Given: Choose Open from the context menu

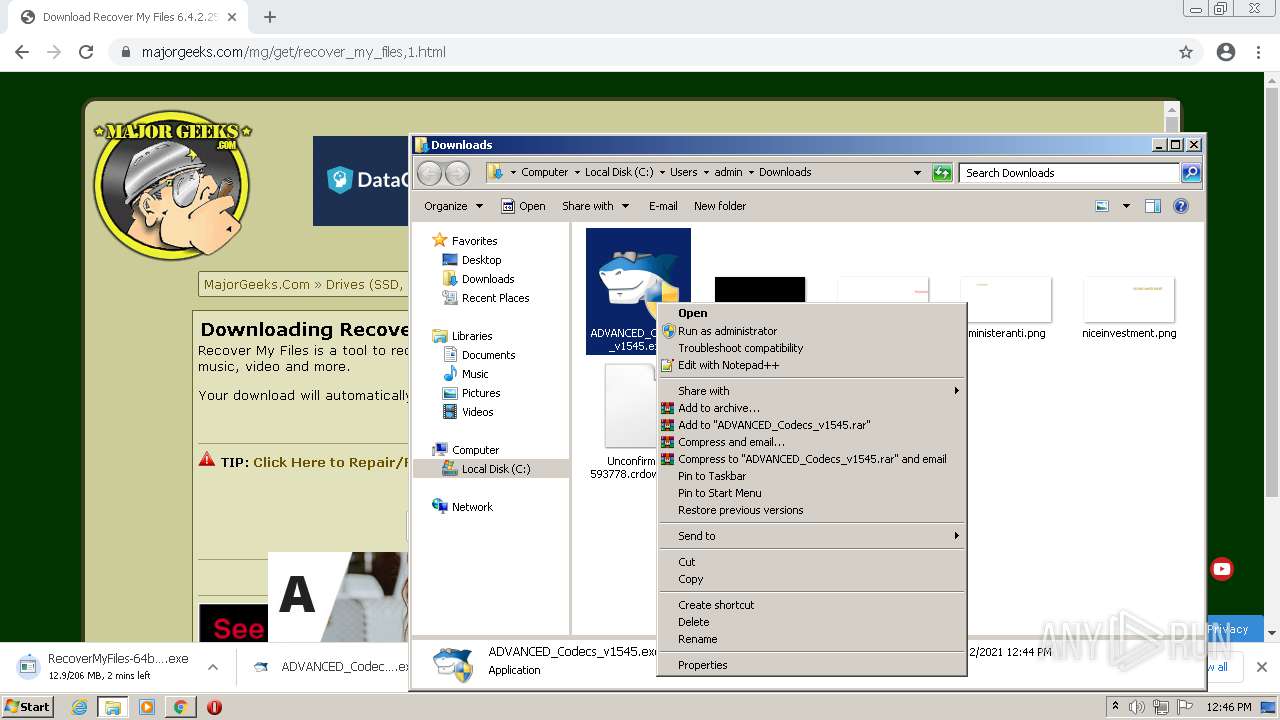Looking at the screenshot, I should tap(811, 313).
